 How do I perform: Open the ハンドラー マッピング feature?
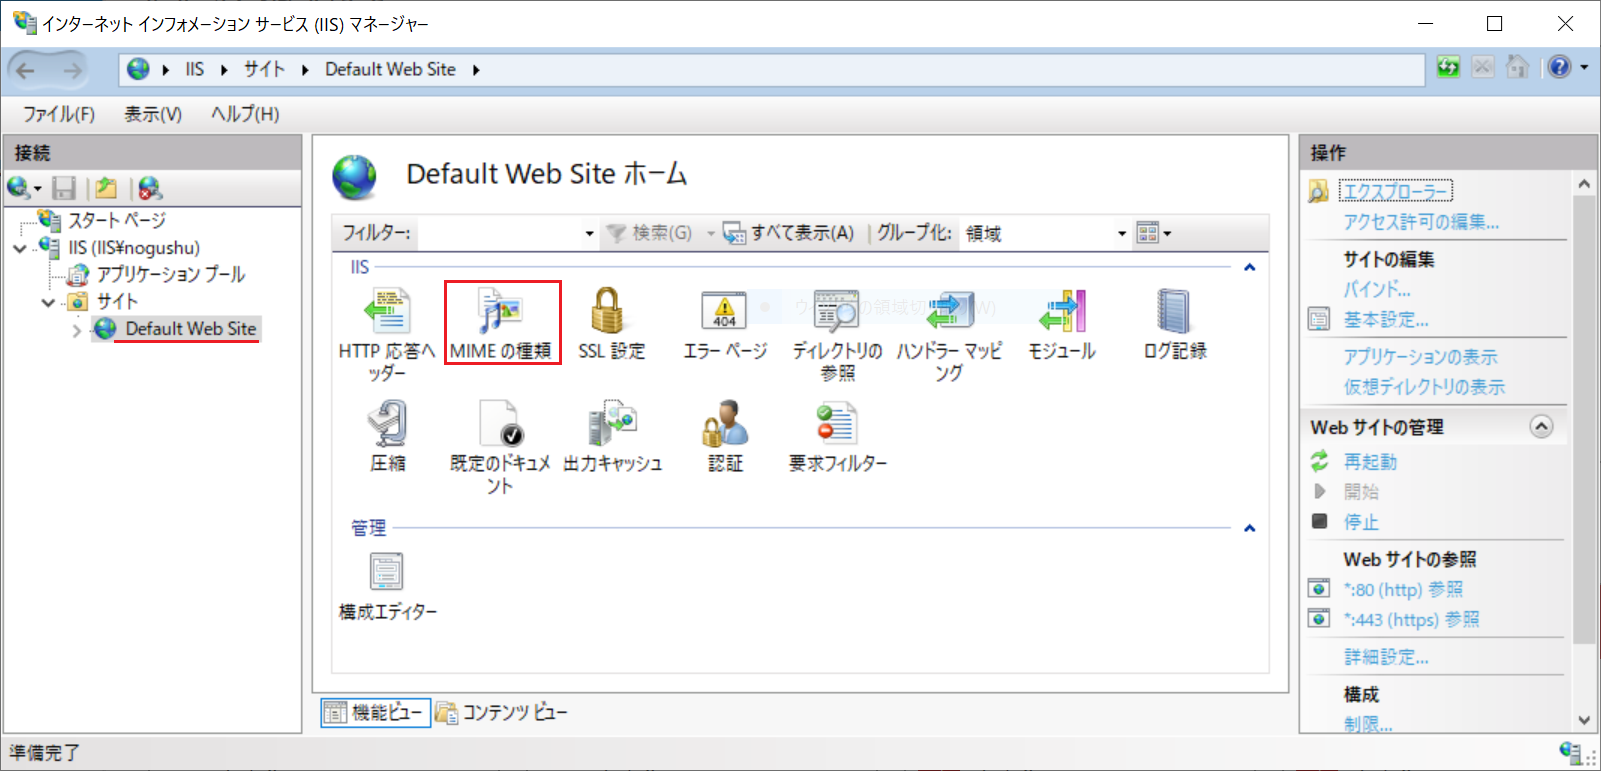pos(949,334)
